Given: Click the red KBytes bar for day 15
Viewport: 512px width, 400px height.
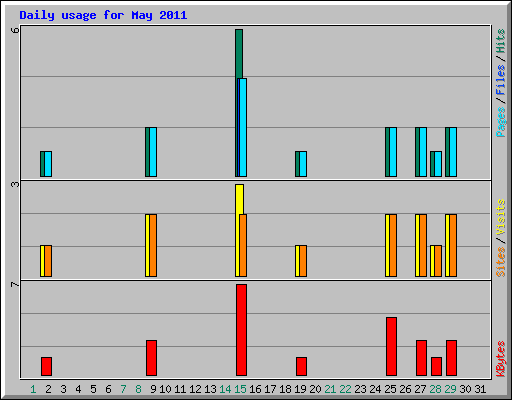Looking at the screenshot, I should click(x=241, y=330).
